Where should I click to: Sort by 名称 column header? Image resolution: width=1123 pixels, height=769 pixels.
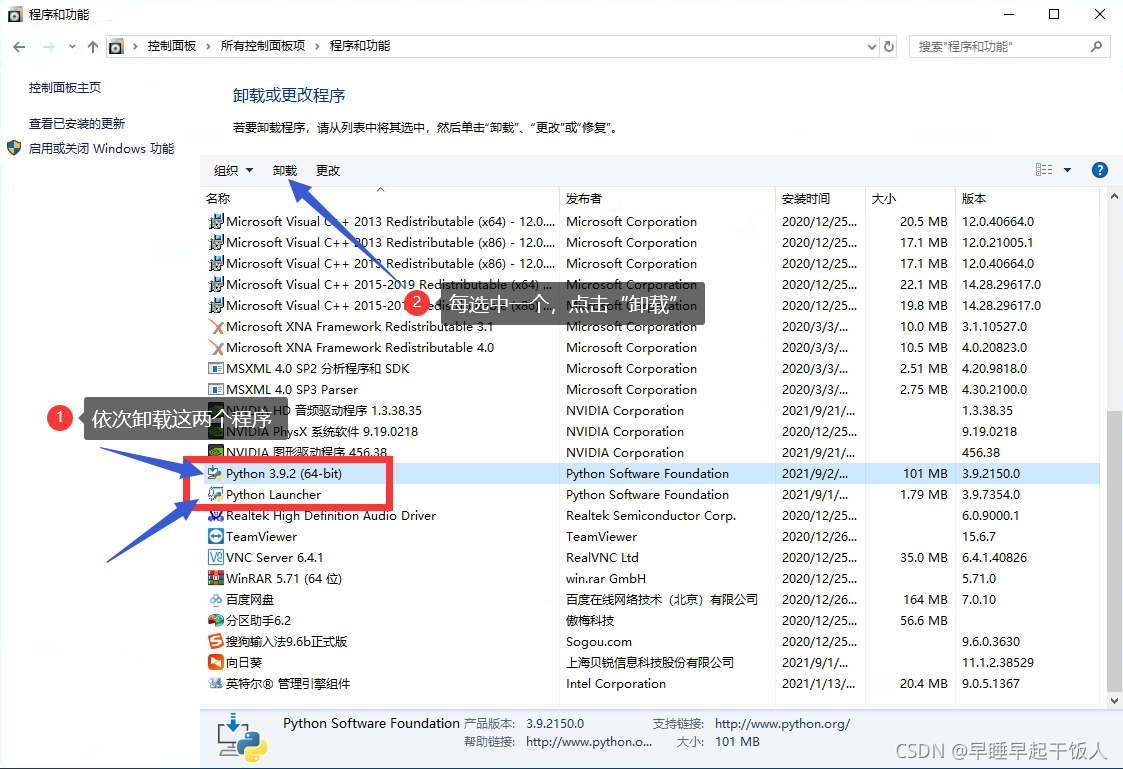(218, 198)
